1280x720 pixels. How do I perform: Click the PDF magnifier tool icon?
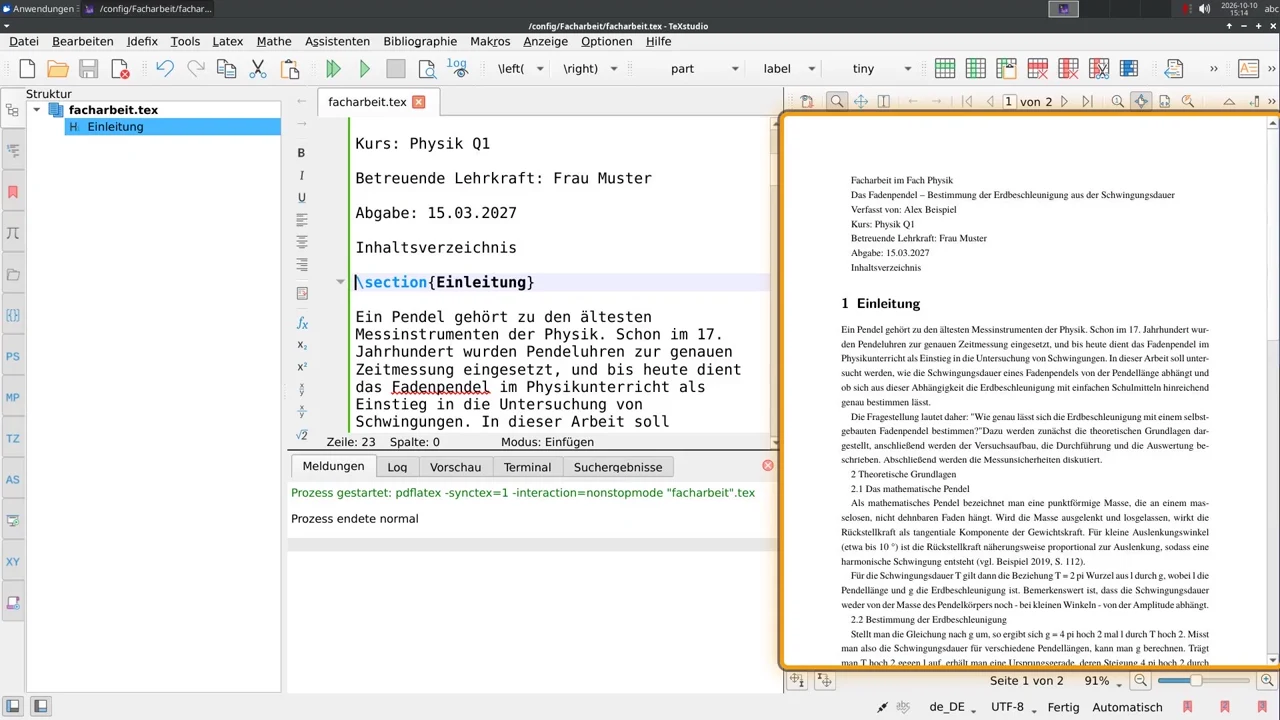(x=837, y=101)
